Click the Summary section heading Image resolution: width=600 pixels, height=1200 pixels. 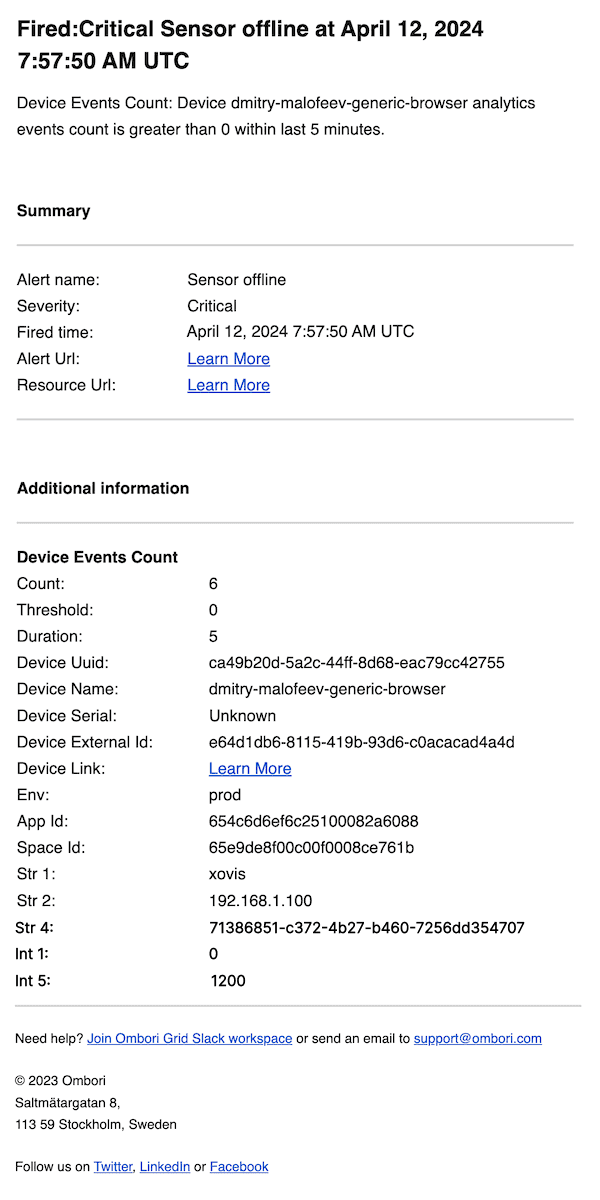[x=53, y=211]
